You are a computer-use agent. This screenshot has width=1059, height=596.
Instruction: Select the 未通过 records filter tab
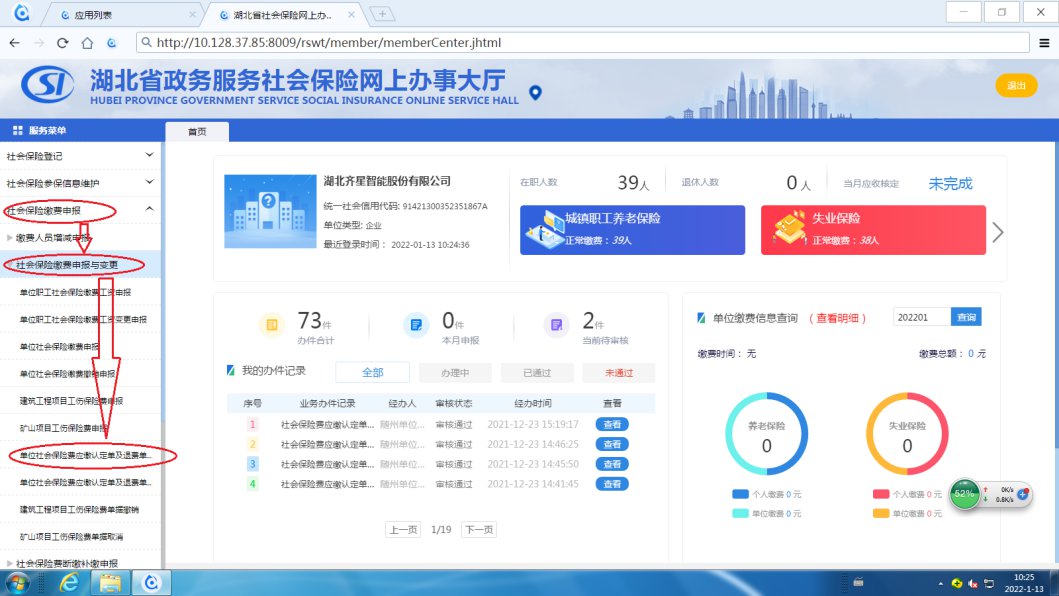click(x=618, y=372)
